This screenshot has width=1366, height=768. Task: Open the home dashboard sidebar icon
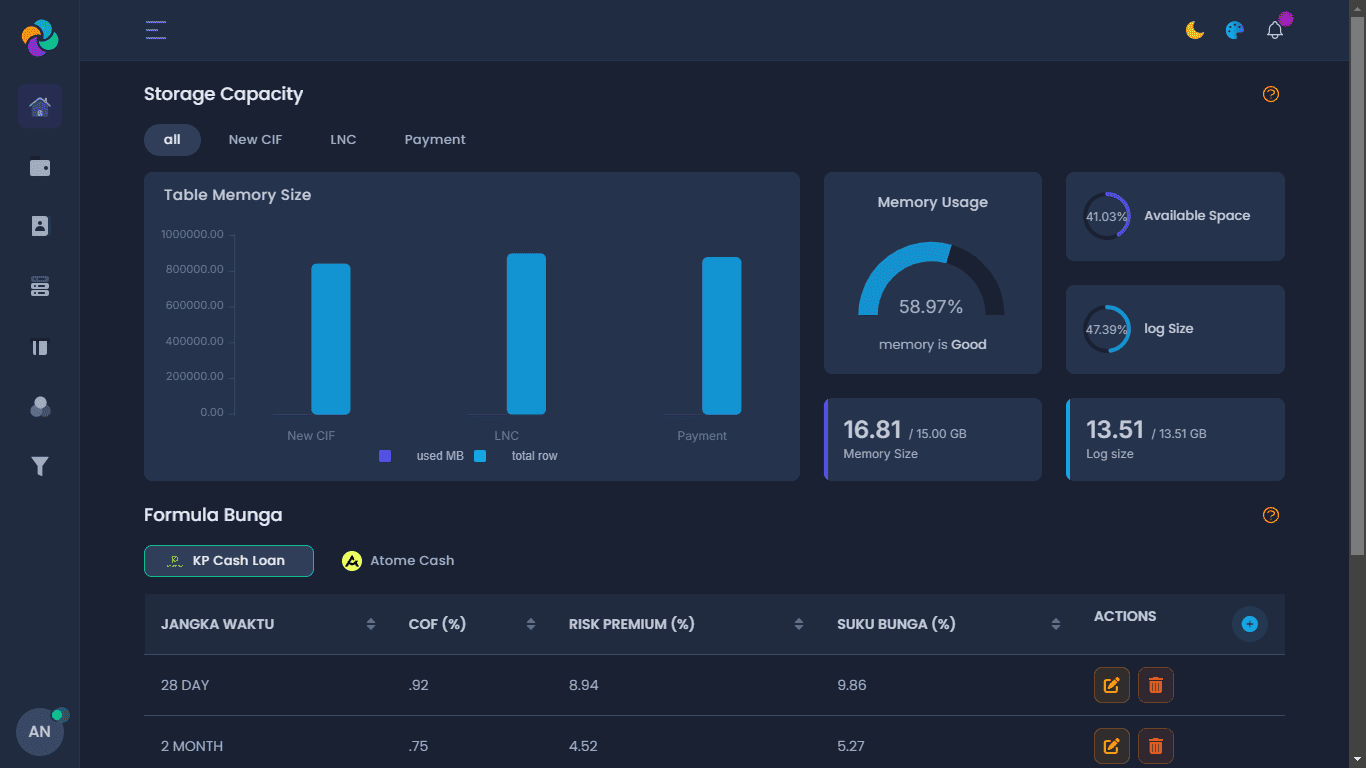click(x=40, y=106)
